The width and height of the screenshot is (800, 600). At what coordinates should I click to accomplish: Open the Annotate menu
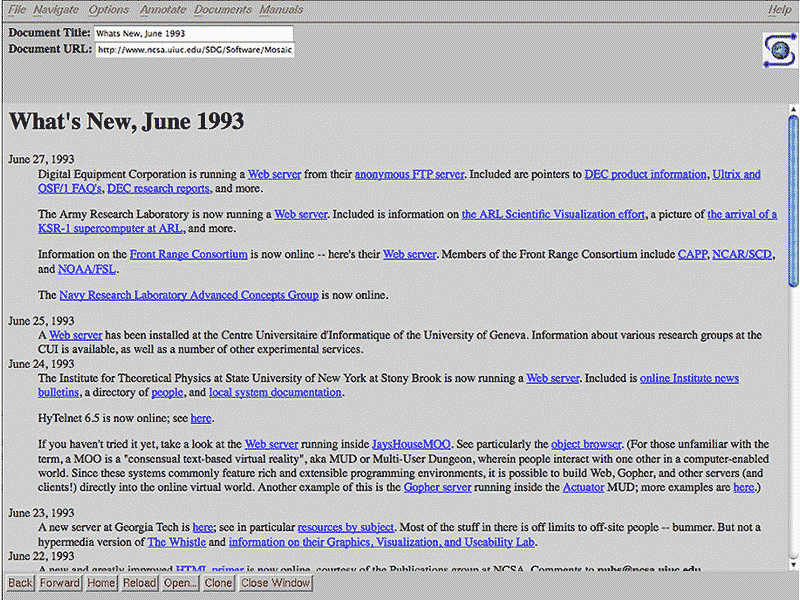[161, 10]
